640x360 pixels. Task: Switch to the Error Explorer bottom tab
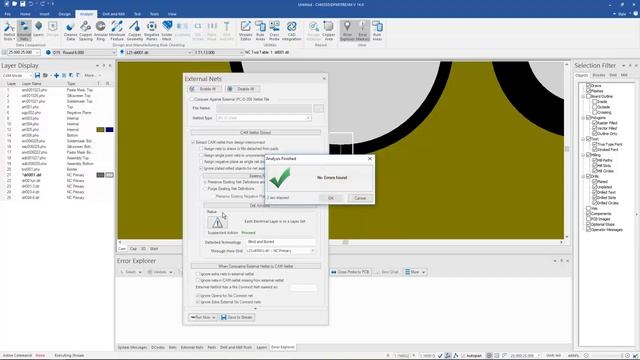[x=282, y=347]
